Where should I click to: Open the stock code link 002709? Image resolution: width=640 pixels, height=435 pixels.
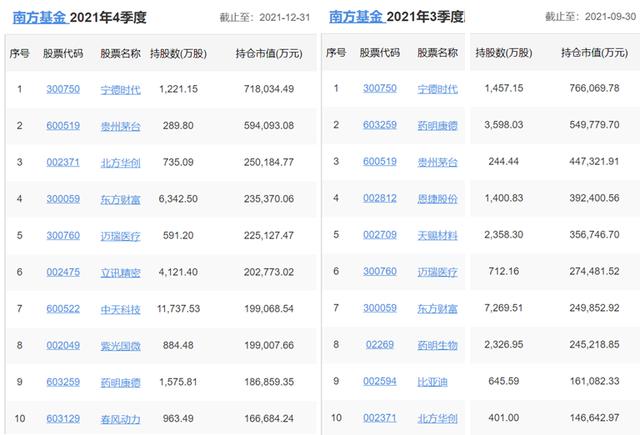pyautogui.click(x=380, y=235)
